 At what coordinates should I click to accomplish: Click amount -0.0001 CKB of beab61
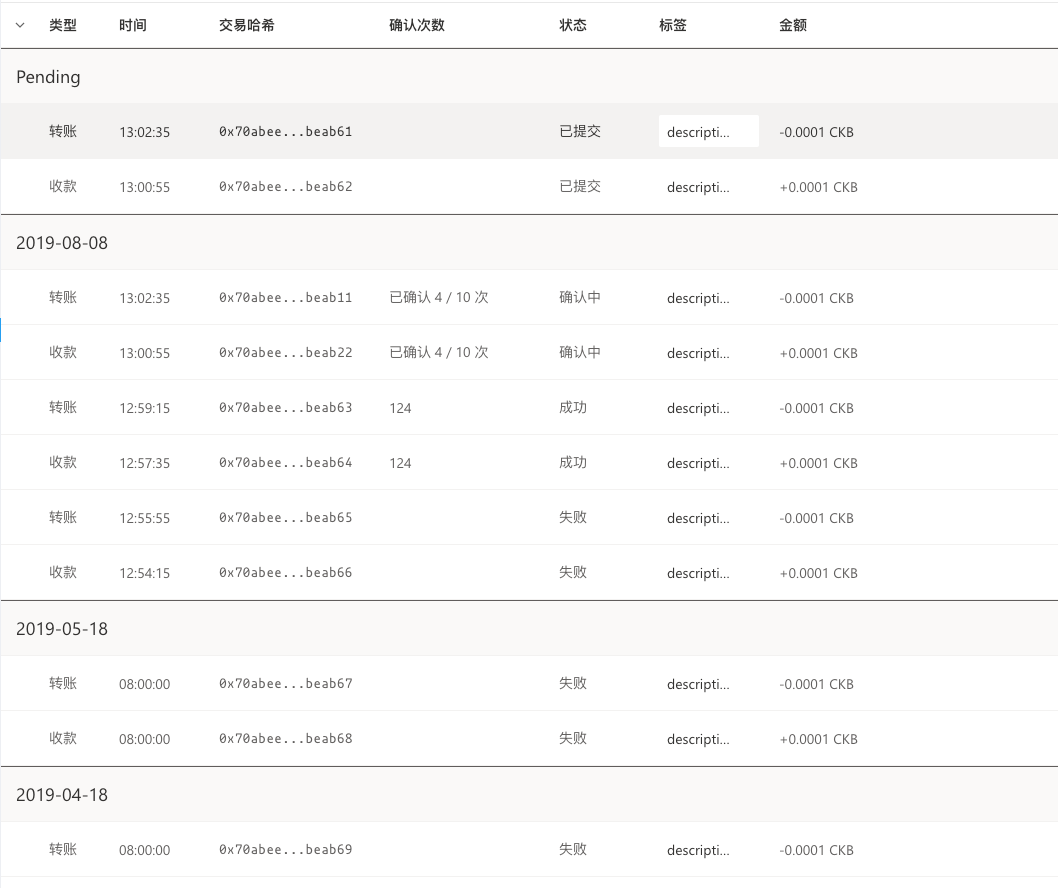point(816,132)
